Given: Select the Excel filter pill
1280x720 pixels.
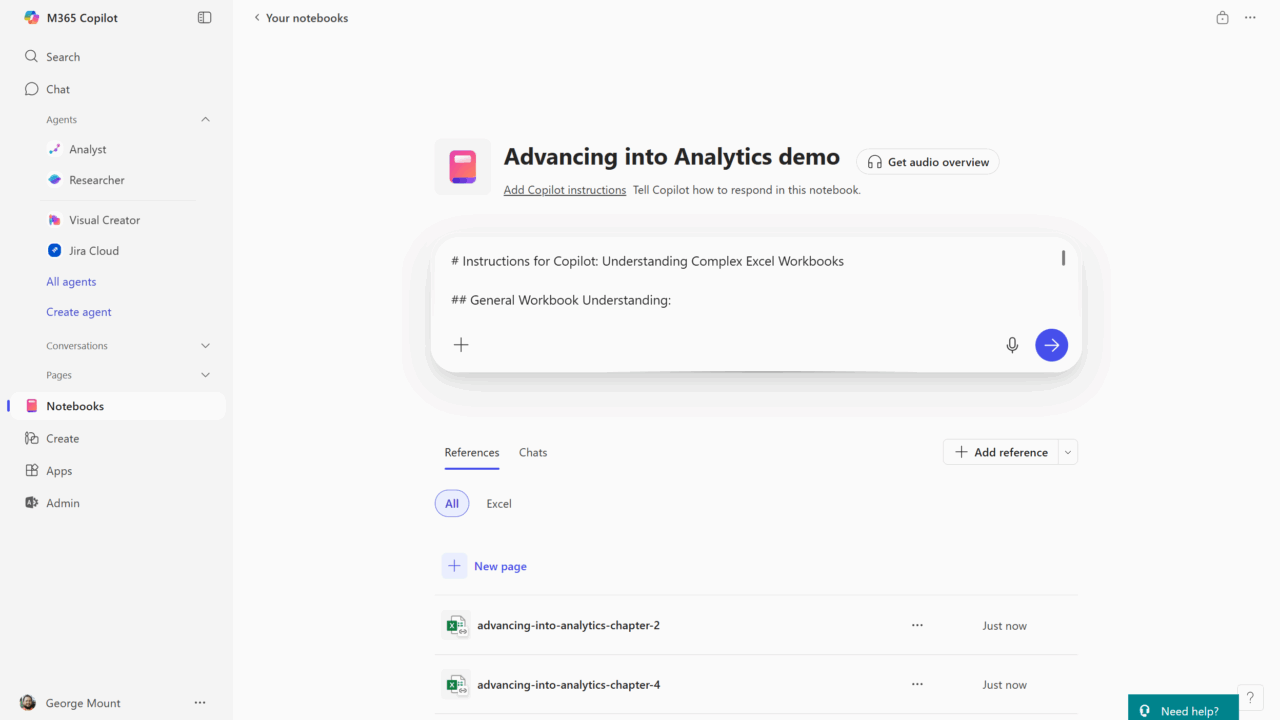Looking at the screenshot, I should tap(499, 504).
